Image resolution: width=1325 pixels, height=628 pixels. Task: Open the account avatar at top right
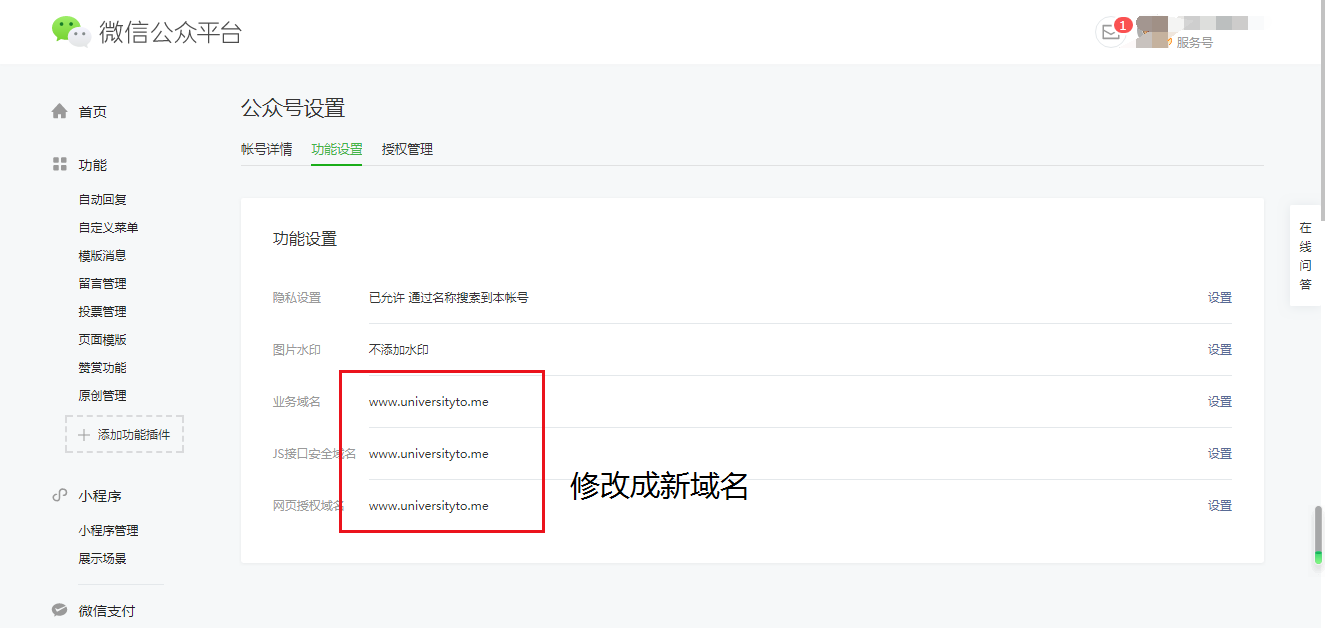coord(1151,32)
